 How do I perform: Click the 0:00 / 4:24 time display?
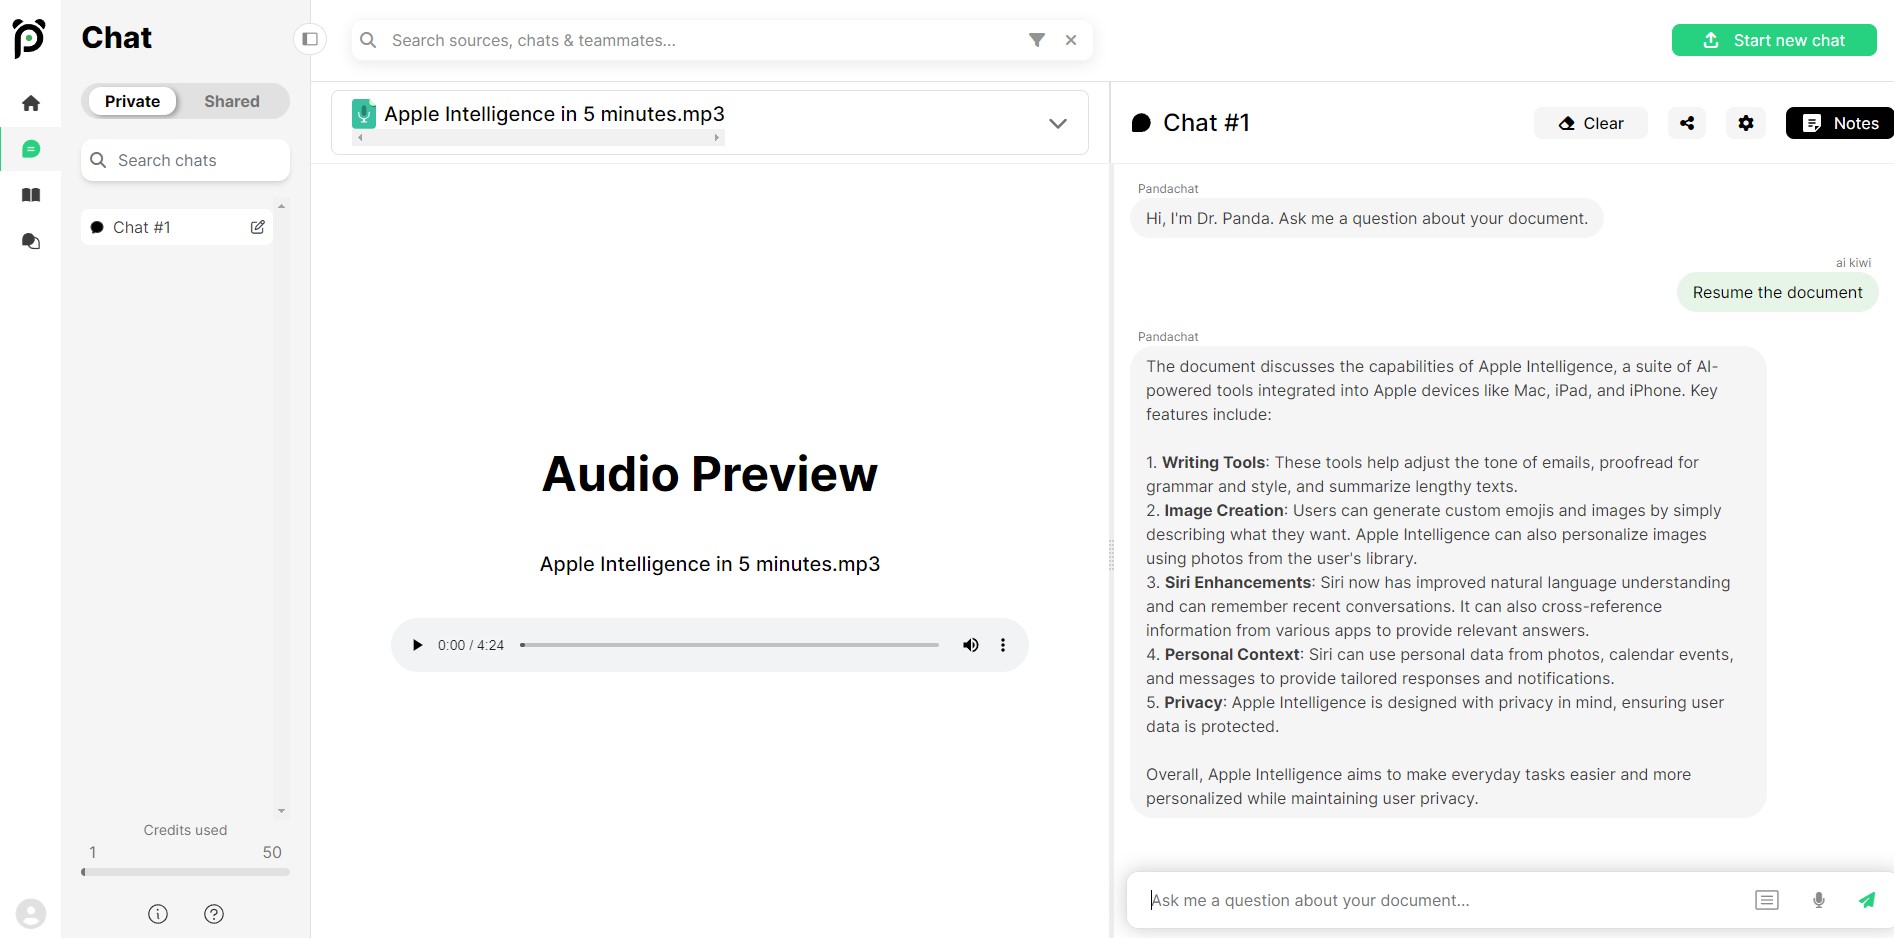click(x=471, y=645)
